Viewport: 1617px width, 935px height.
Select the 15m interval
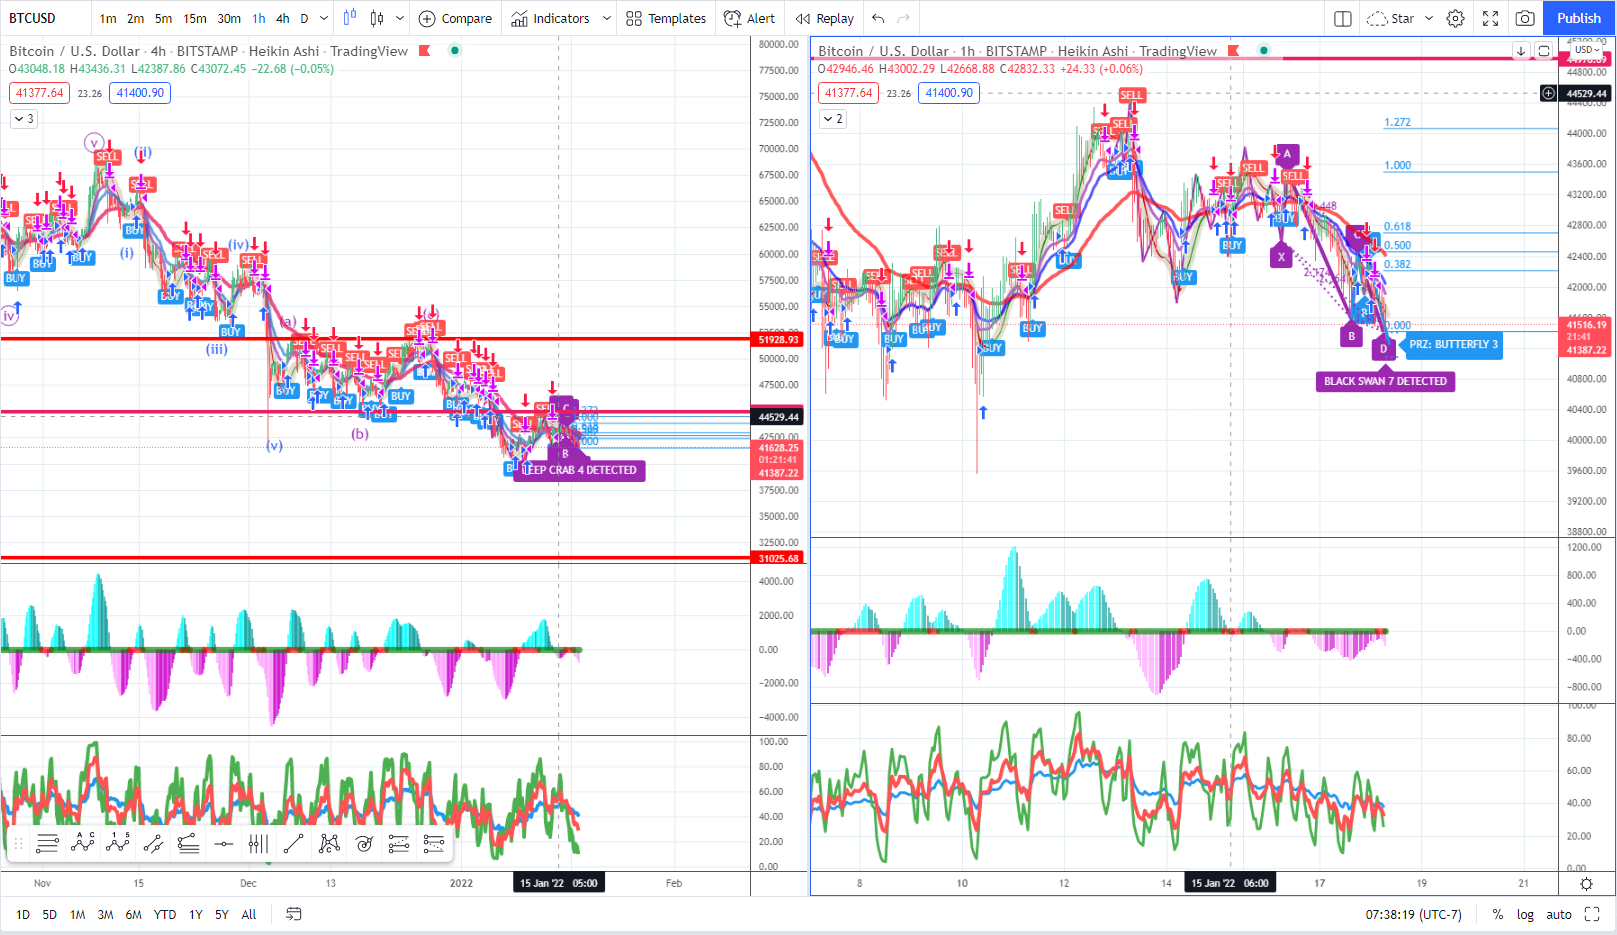coord(195,18)
